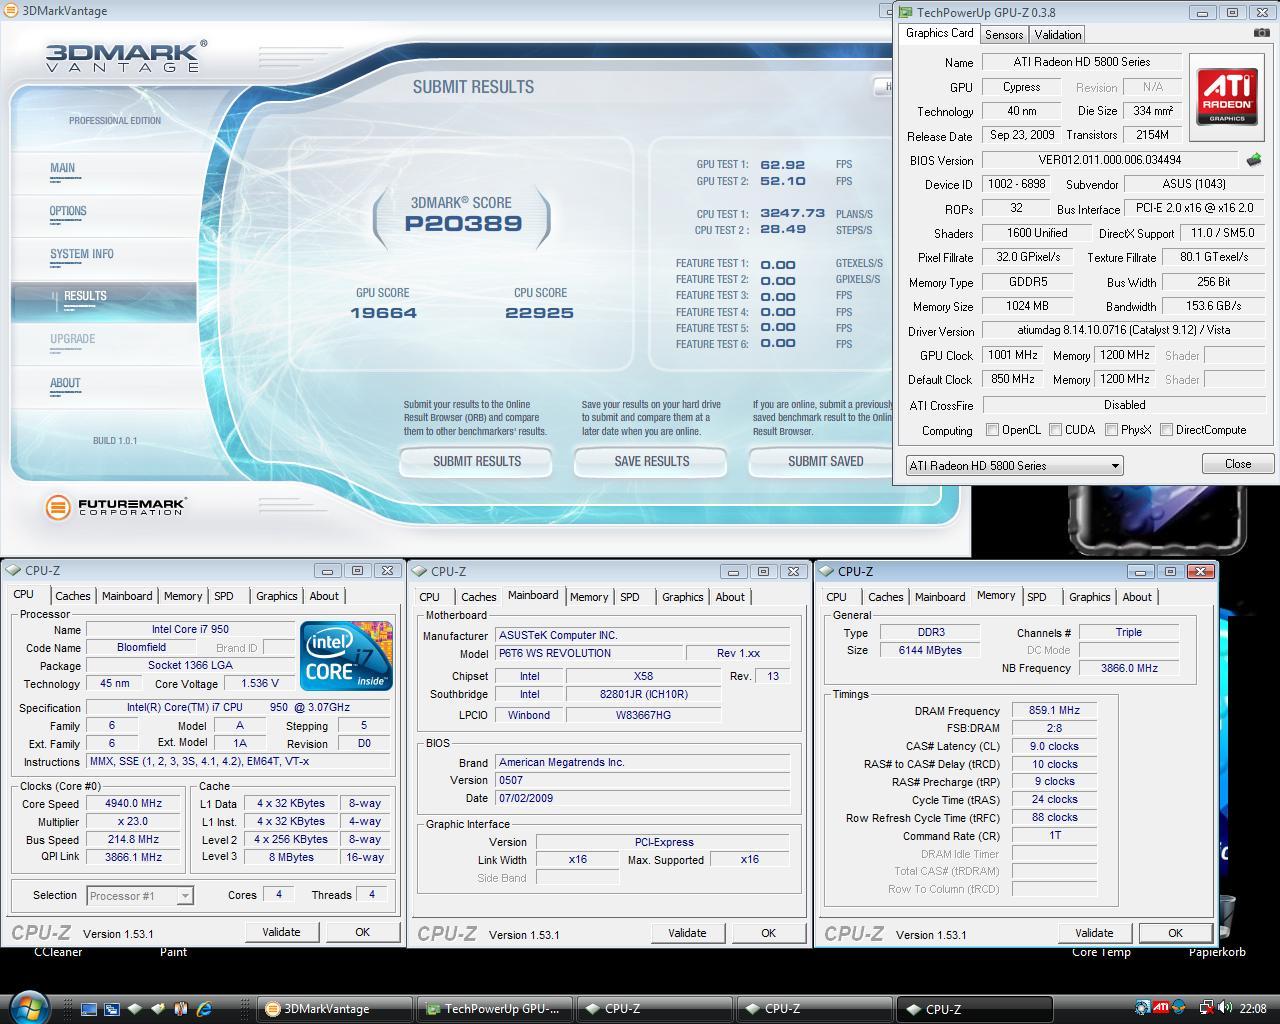Click the TechPowerUp GPU-Z taskbar button

494,1009
